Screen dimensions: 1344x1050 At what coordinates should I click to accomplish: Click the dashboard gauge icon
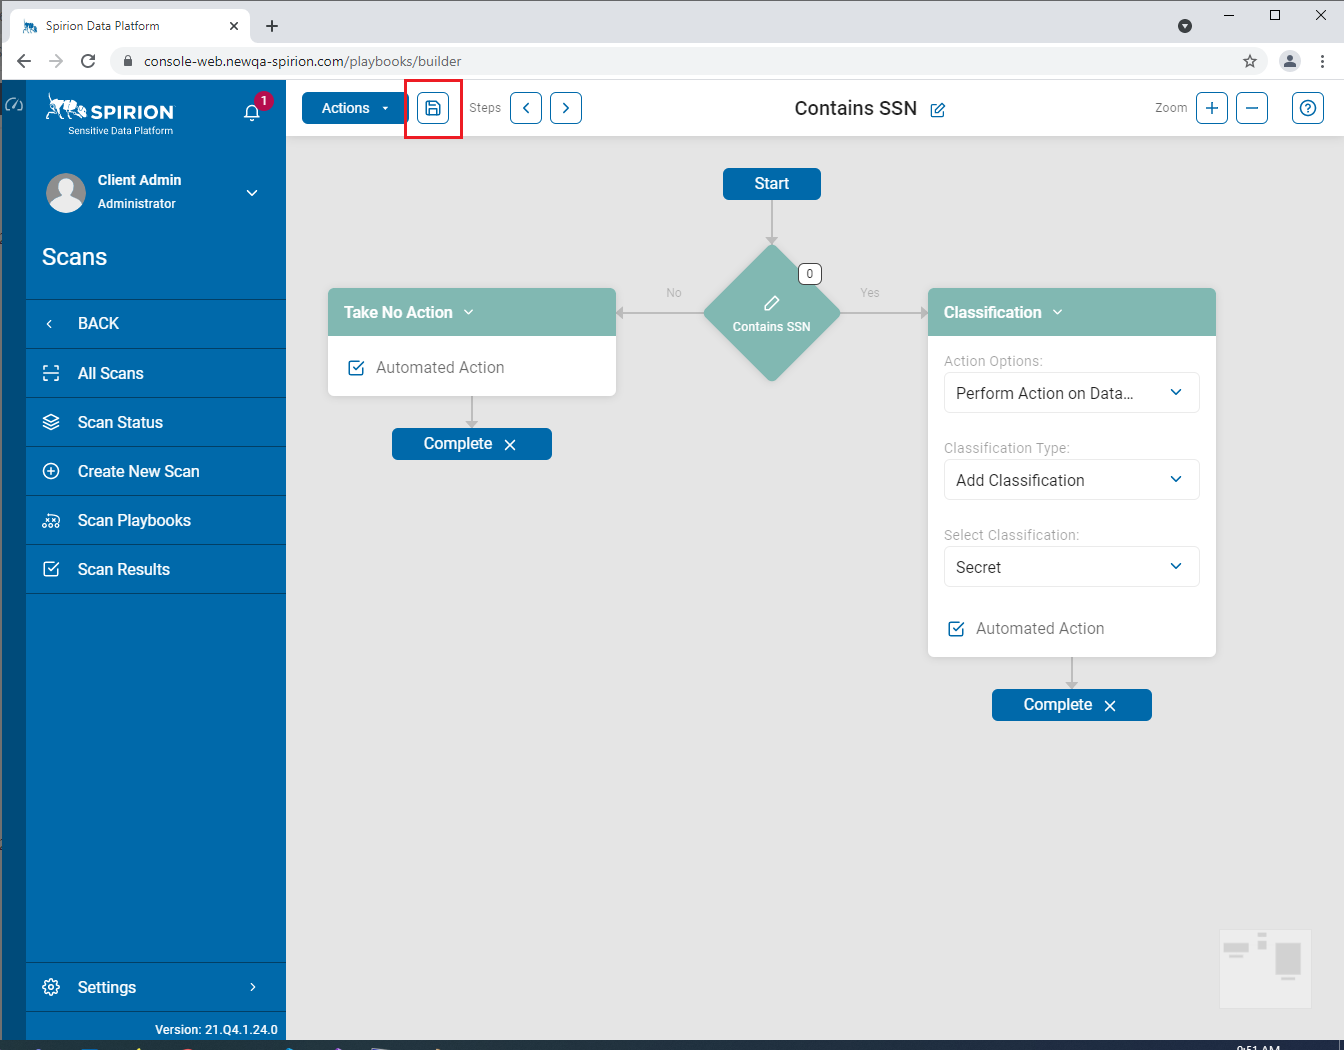(14, 105)
